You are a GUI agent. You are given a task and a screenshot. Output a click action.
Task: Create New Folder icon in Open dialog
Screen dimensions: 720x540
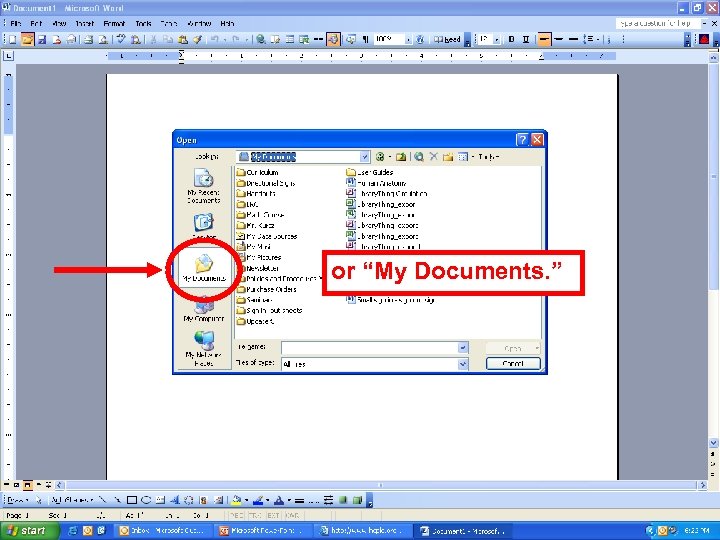(x=448, y=157)
